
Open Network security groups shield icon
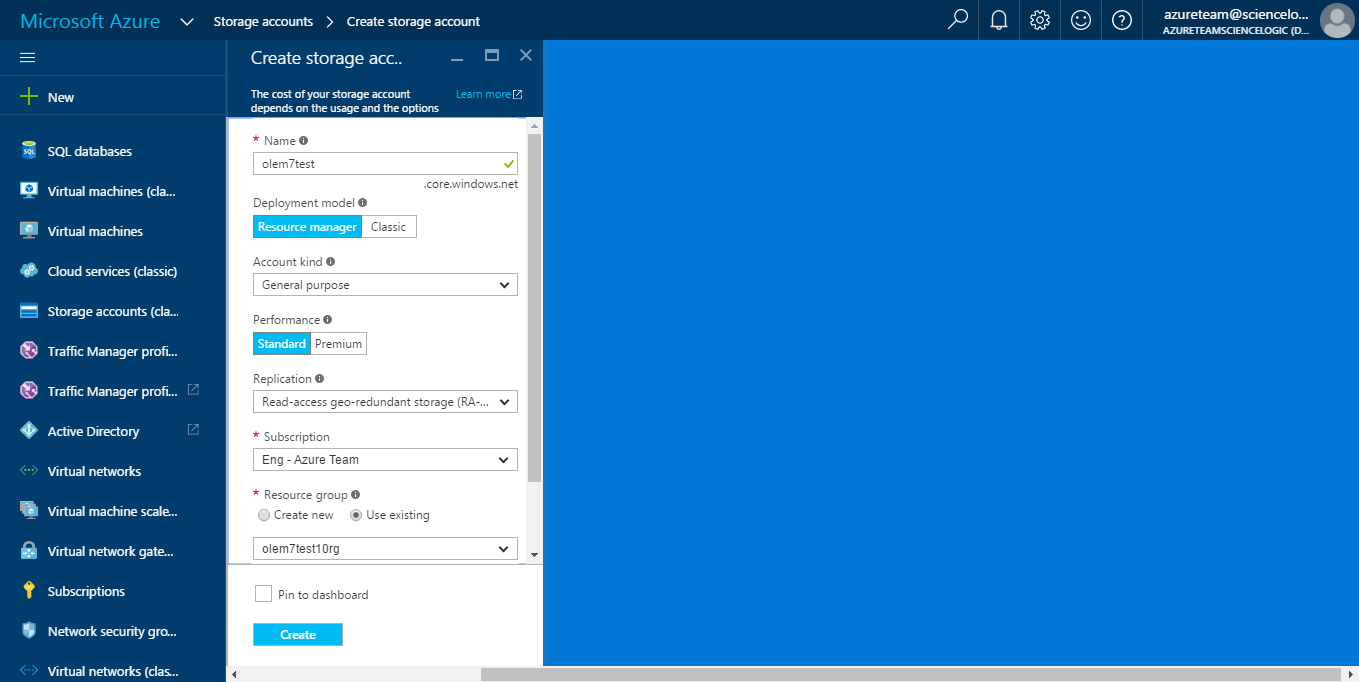pyautogui.click(x=29, y=631)
